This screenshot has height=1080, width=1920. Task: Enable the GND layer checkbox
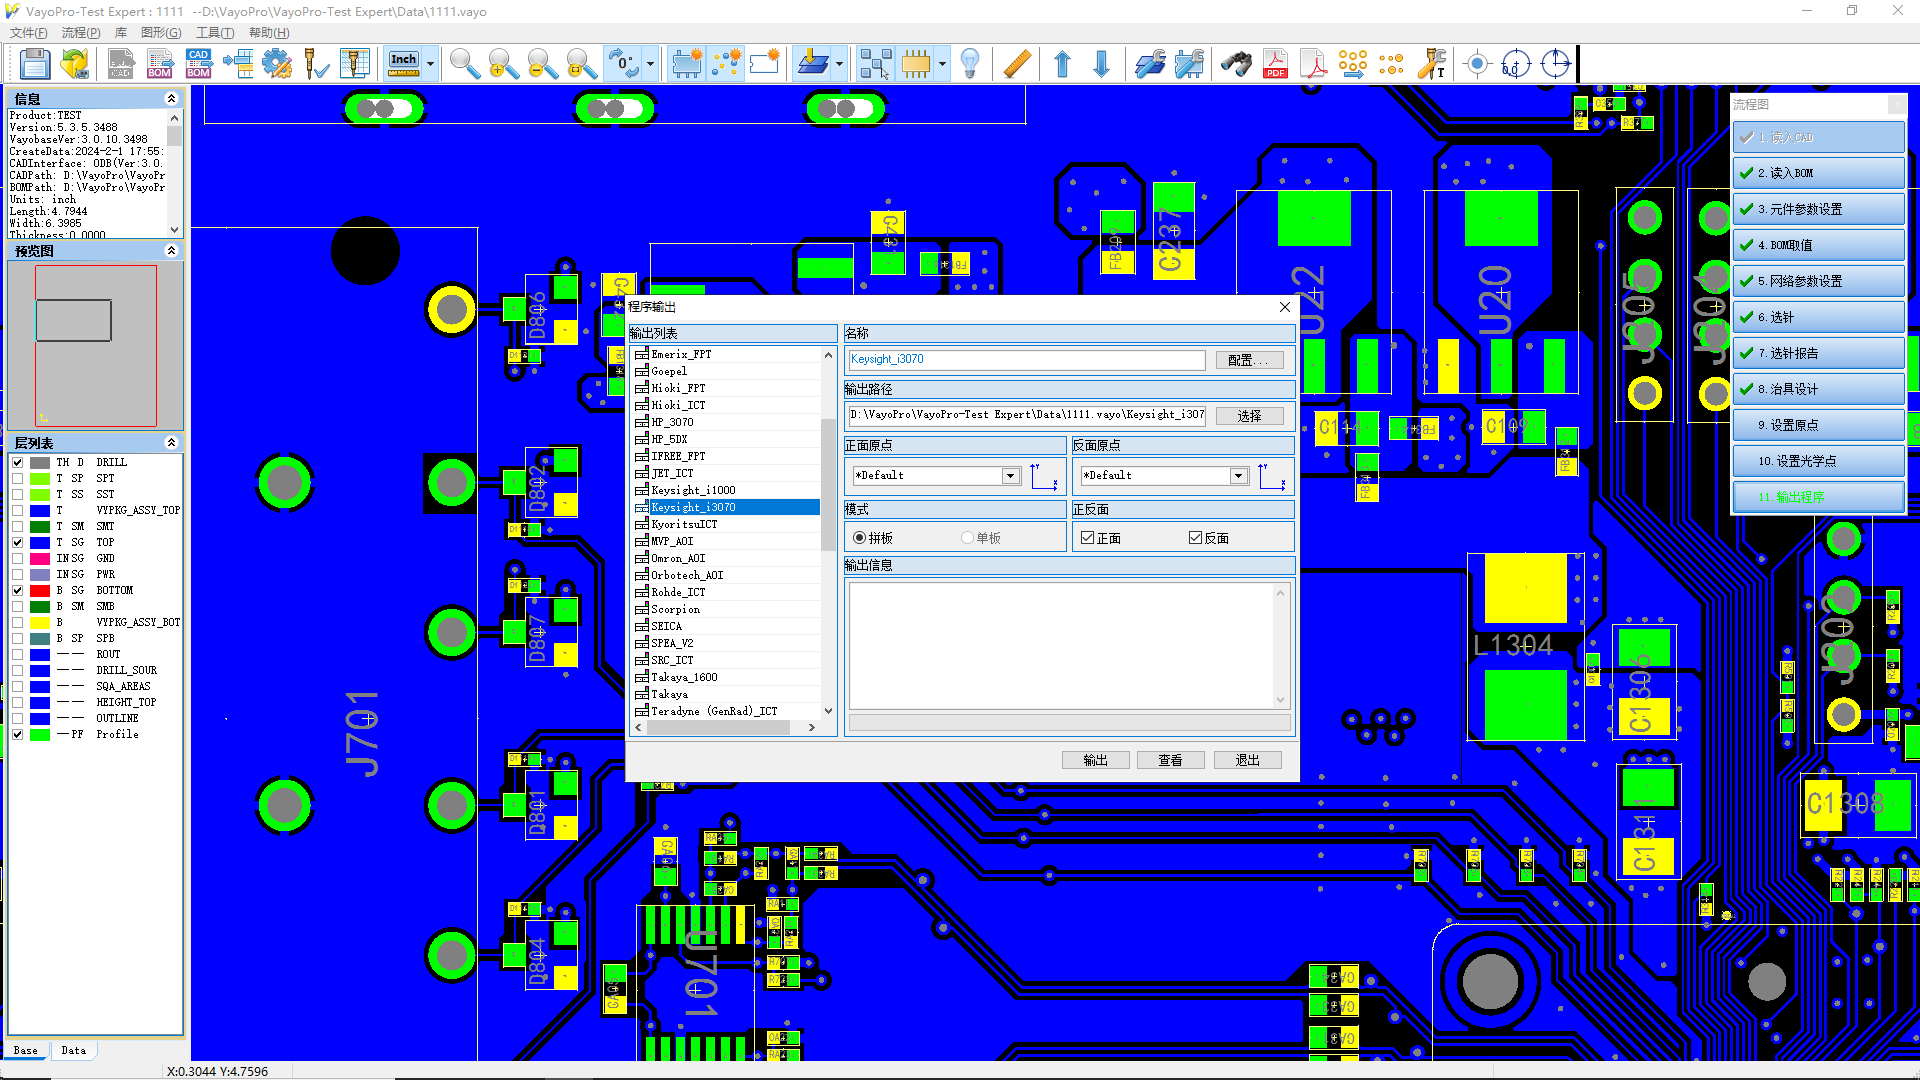pos(18,558)
